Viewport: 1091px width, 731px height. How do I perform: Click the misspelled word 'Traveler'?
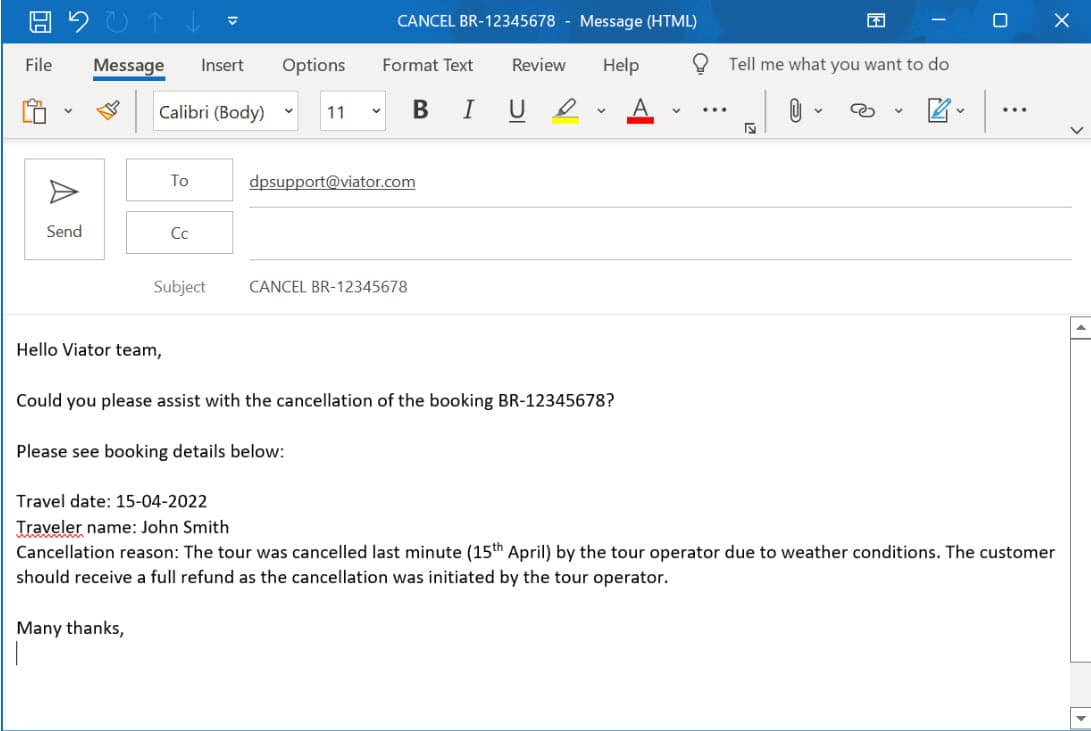49,527
